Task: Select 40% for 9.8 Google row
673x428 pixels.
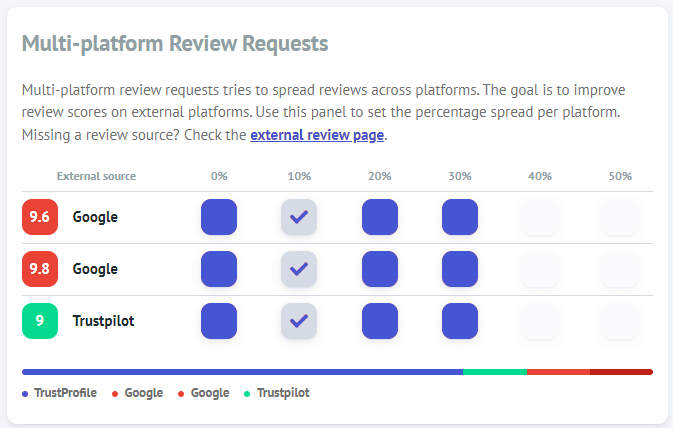Action: click(539, 269)
